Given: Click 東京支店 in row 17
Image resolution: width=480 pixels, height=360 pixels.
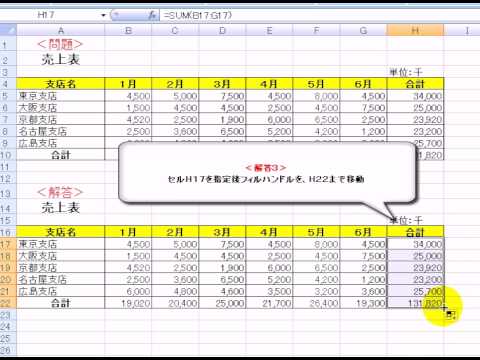Looking at the screenshot, I should (x=61, y=244).
